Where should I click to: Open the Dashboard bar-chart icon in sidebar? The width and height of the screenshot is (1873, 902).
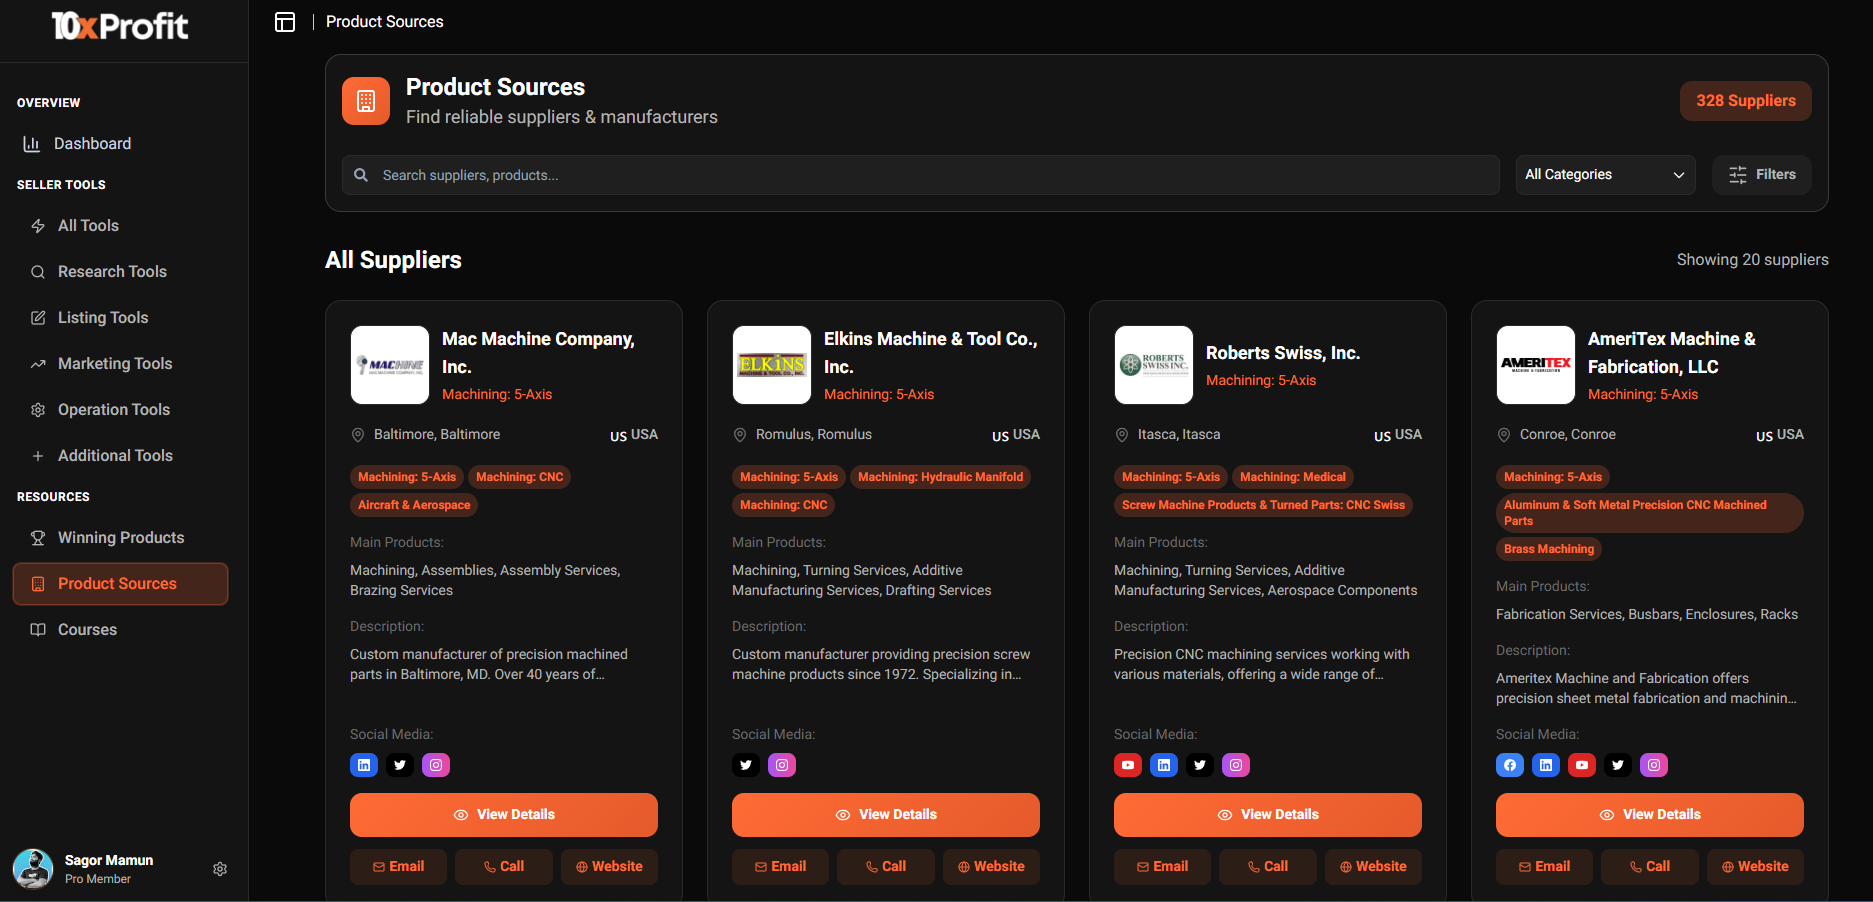pos(37,143)
